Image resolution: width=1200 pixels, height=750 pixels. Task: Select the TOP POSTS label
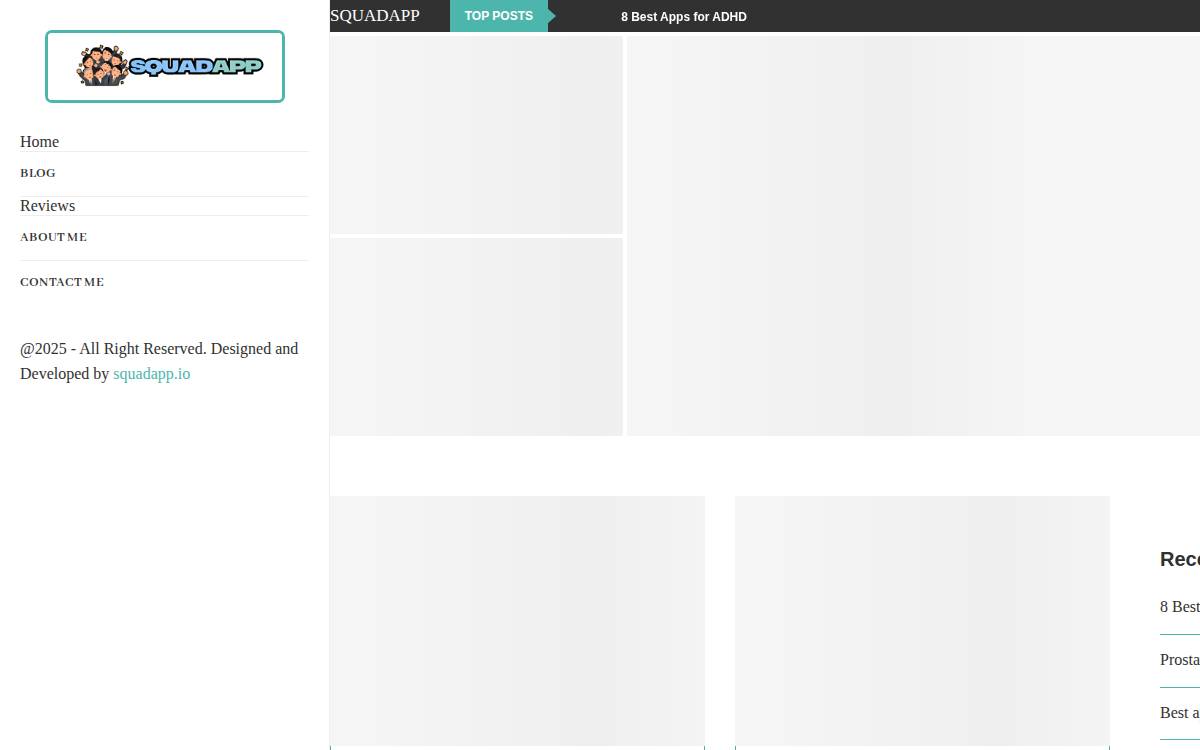(x=499, y=16)
